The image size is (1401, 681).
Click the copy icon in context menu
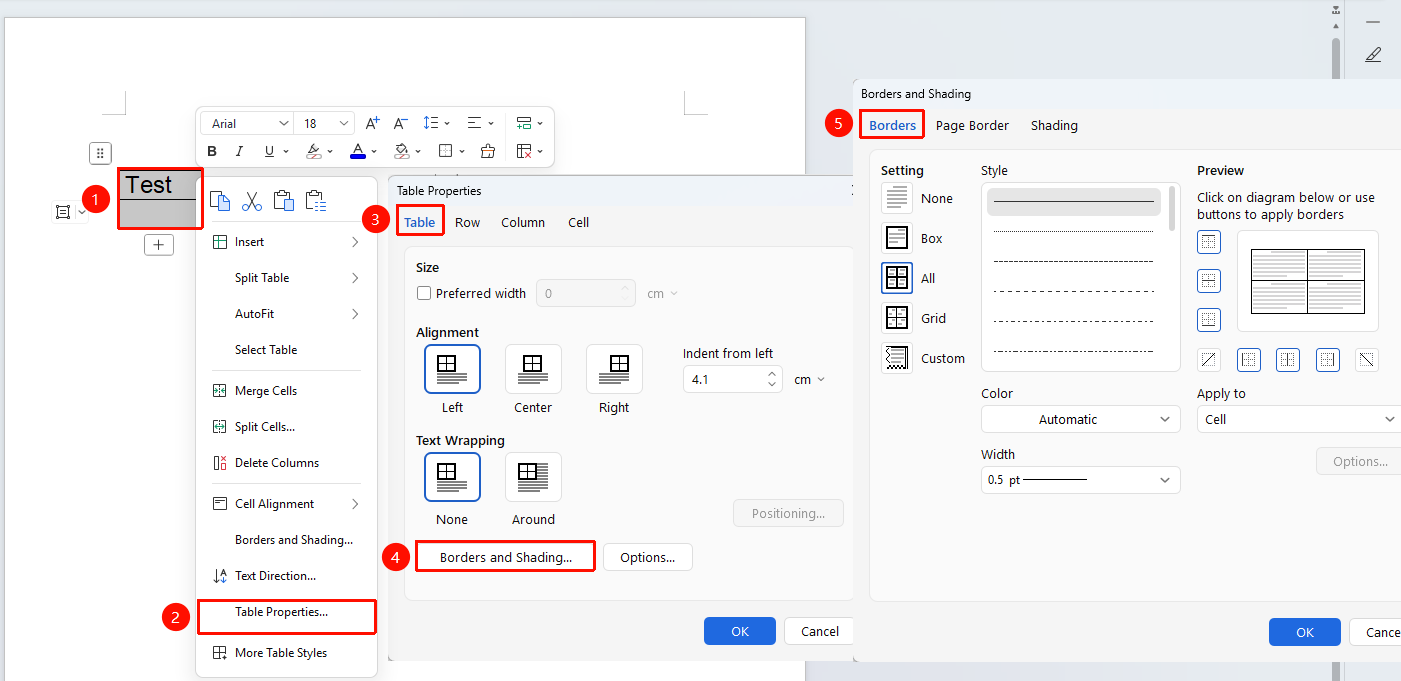pyautogui.click(x=220, y=201)
